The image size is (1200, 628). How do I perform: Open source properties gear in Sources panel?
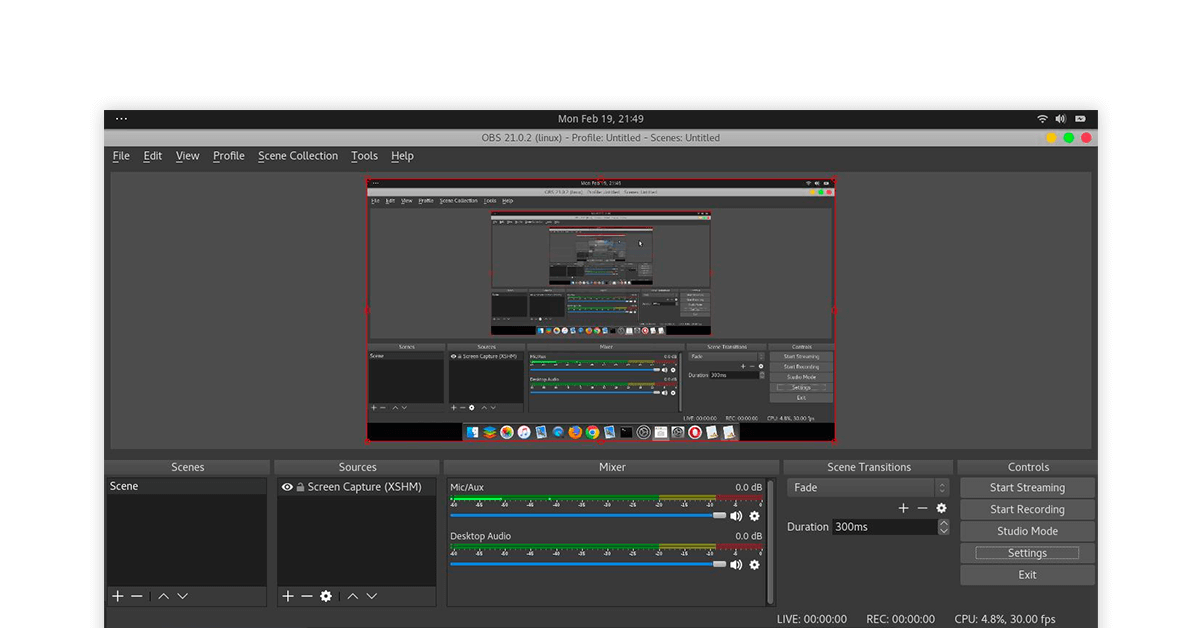326,596
